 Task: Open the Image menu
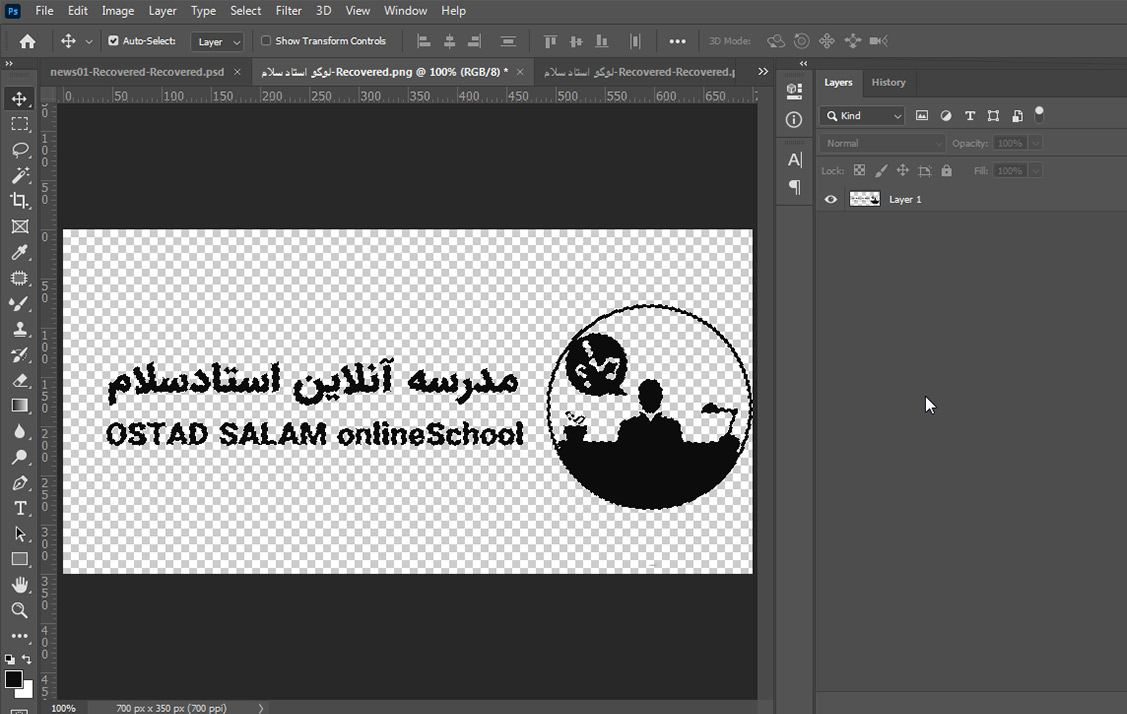pos(118,11)
